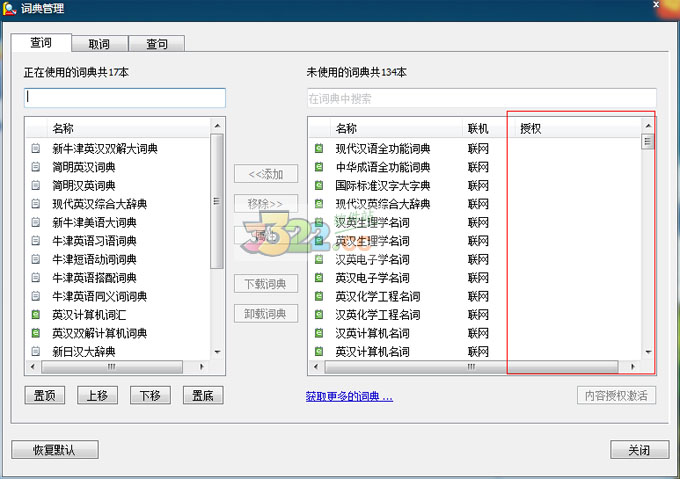Click the 卸载词典 button

(x=266, y=313)
